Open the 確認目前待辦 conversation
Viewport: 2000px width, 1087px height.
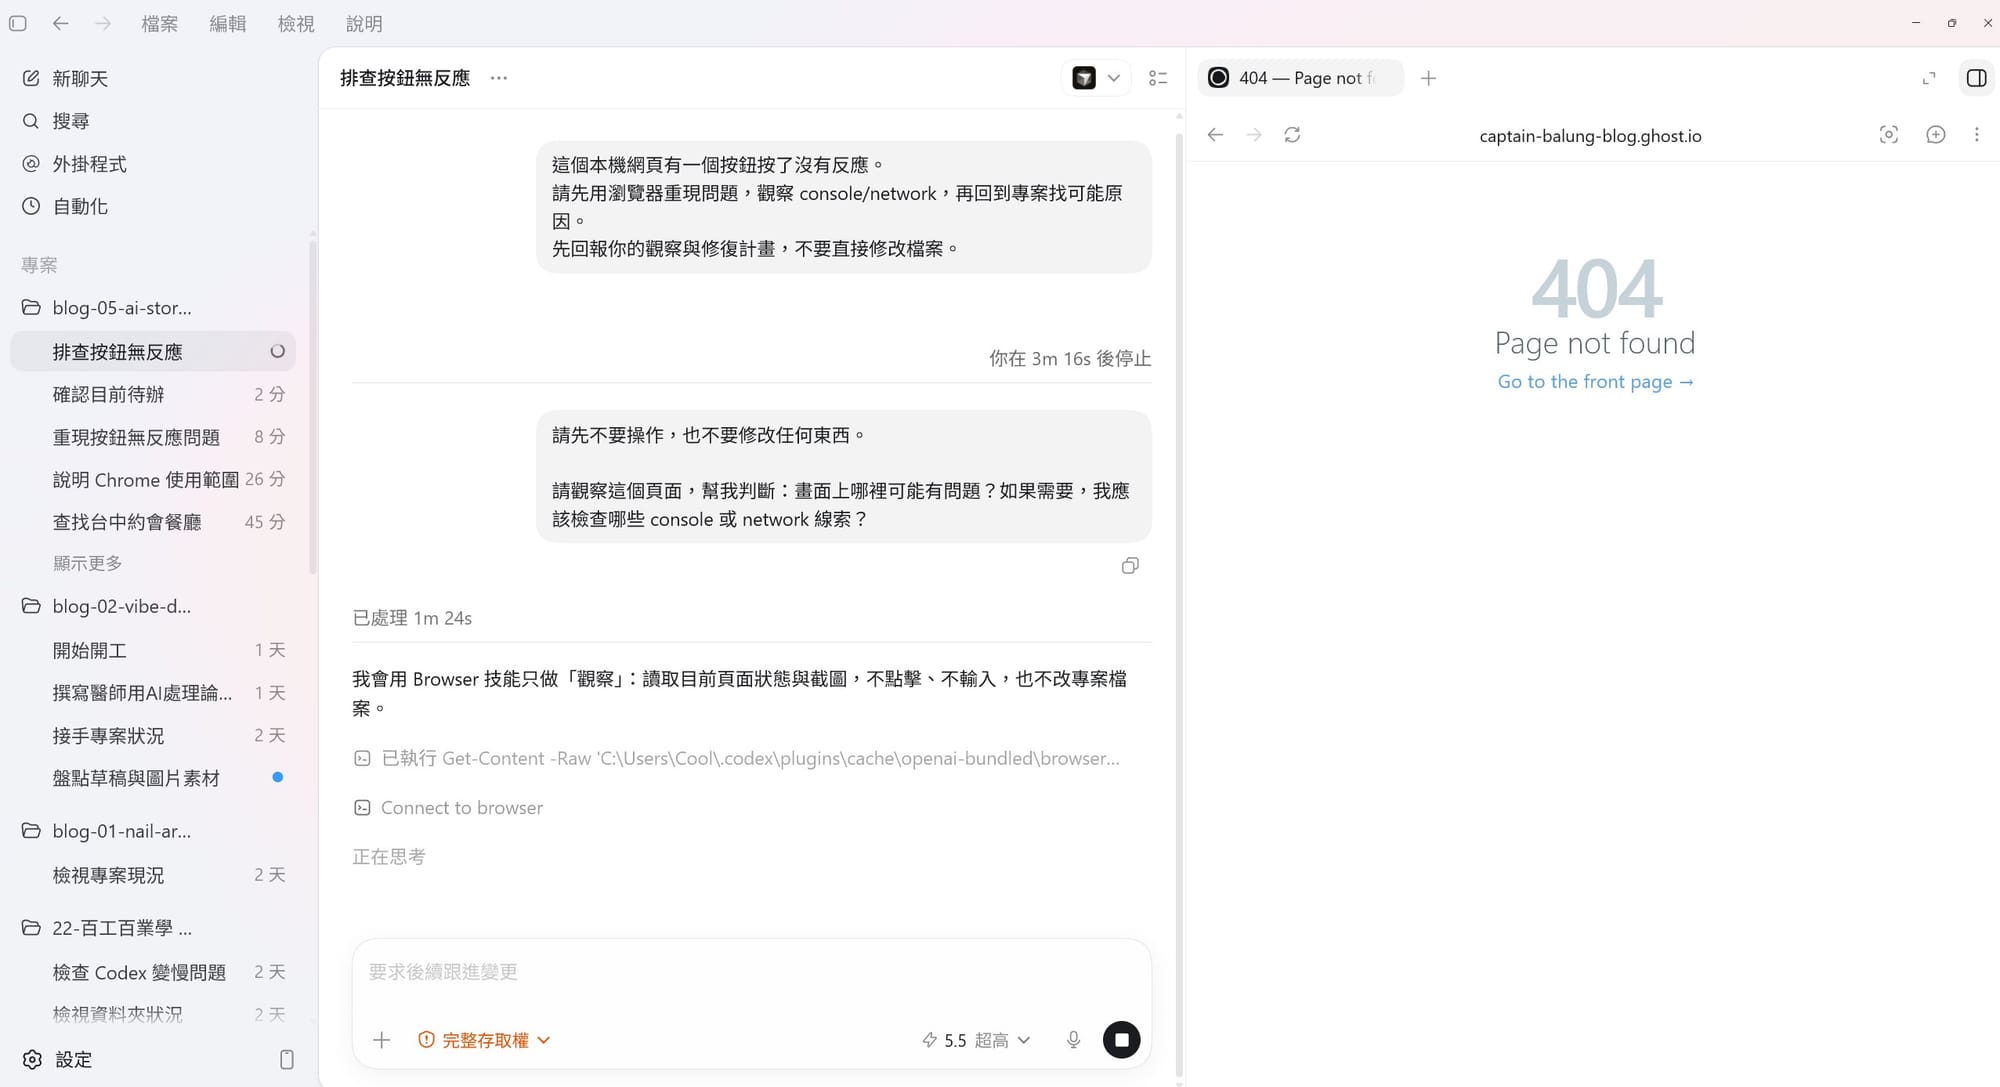(x=153, y=394)
